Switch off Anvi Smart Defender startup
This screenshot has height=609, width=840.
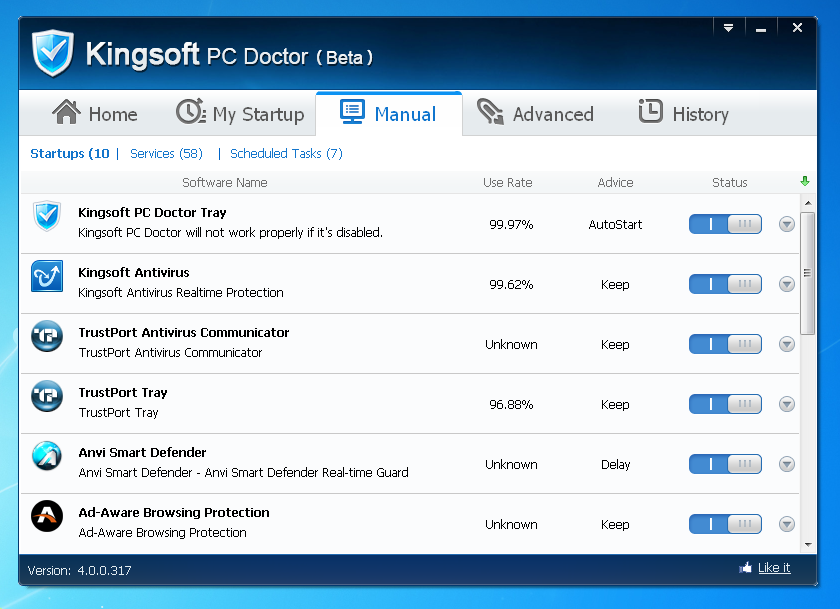tap(725, 464)
